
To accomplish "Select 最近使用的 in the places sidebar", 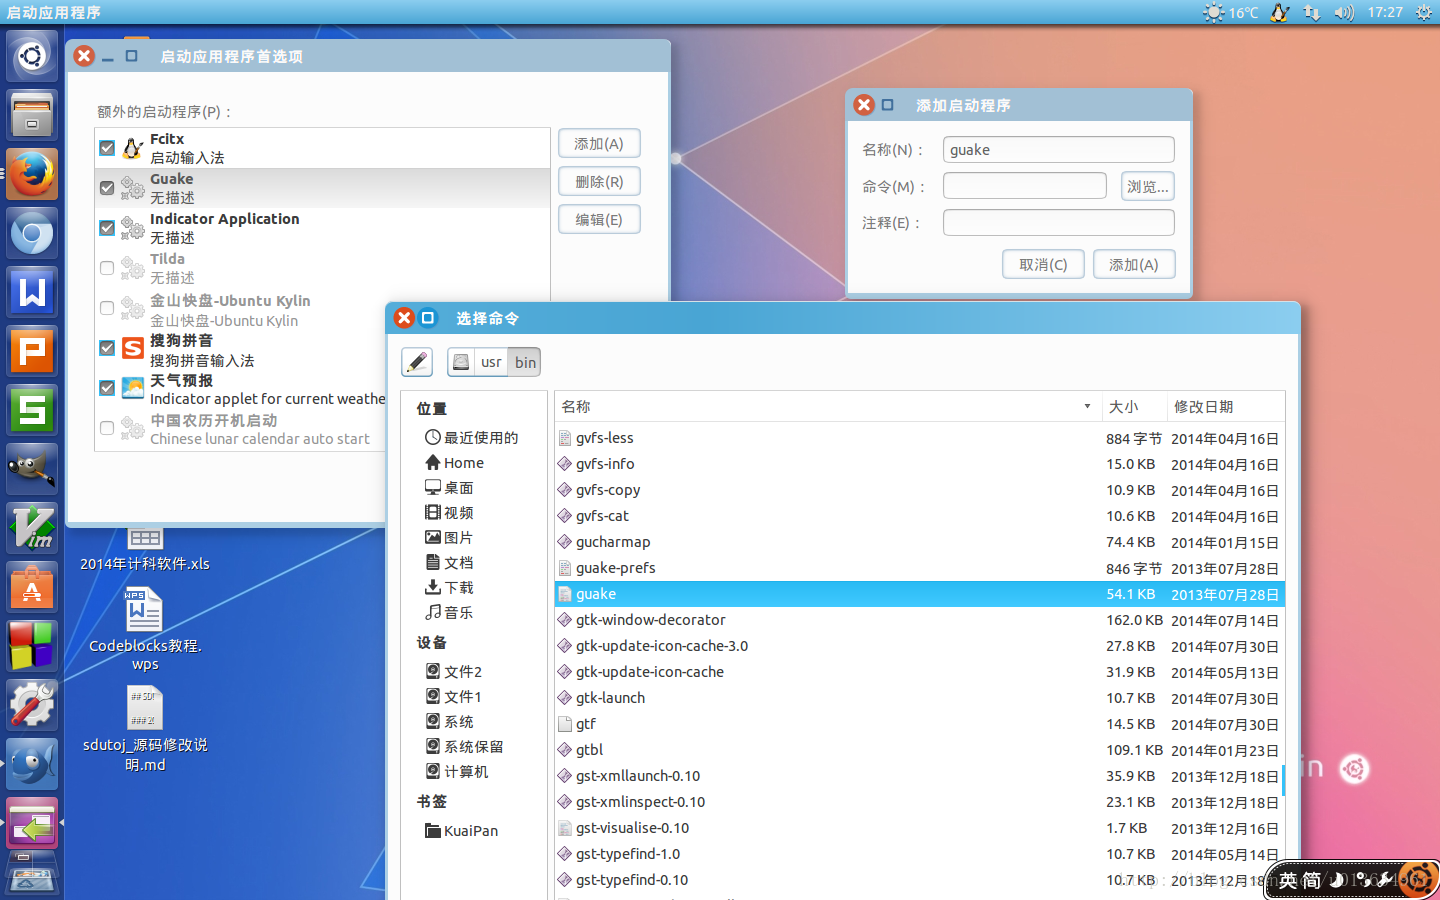I will point(471,438).
